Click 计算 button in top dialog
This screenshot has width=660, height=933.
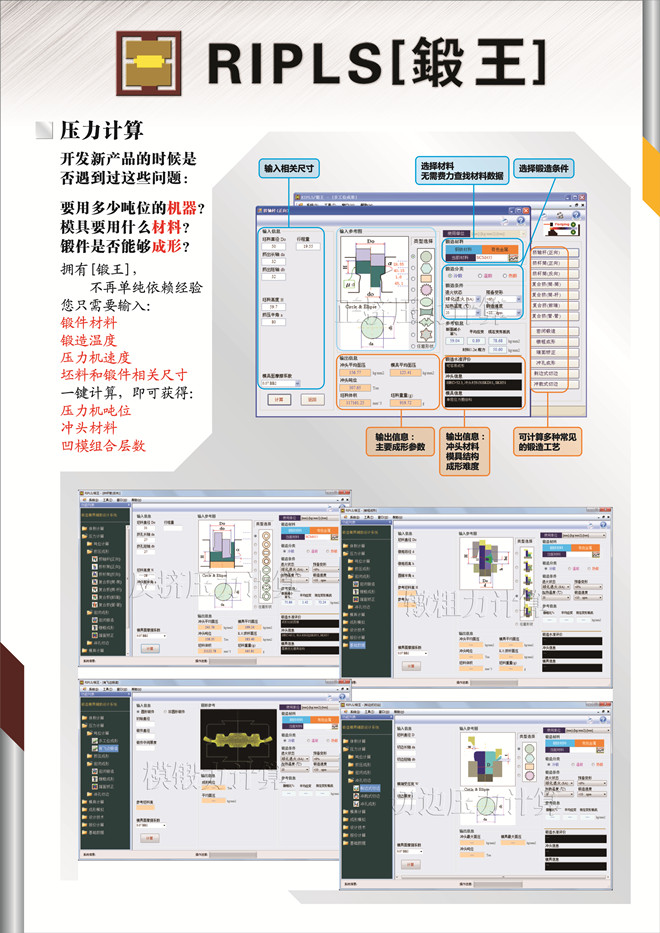click(x=279, y=399)
